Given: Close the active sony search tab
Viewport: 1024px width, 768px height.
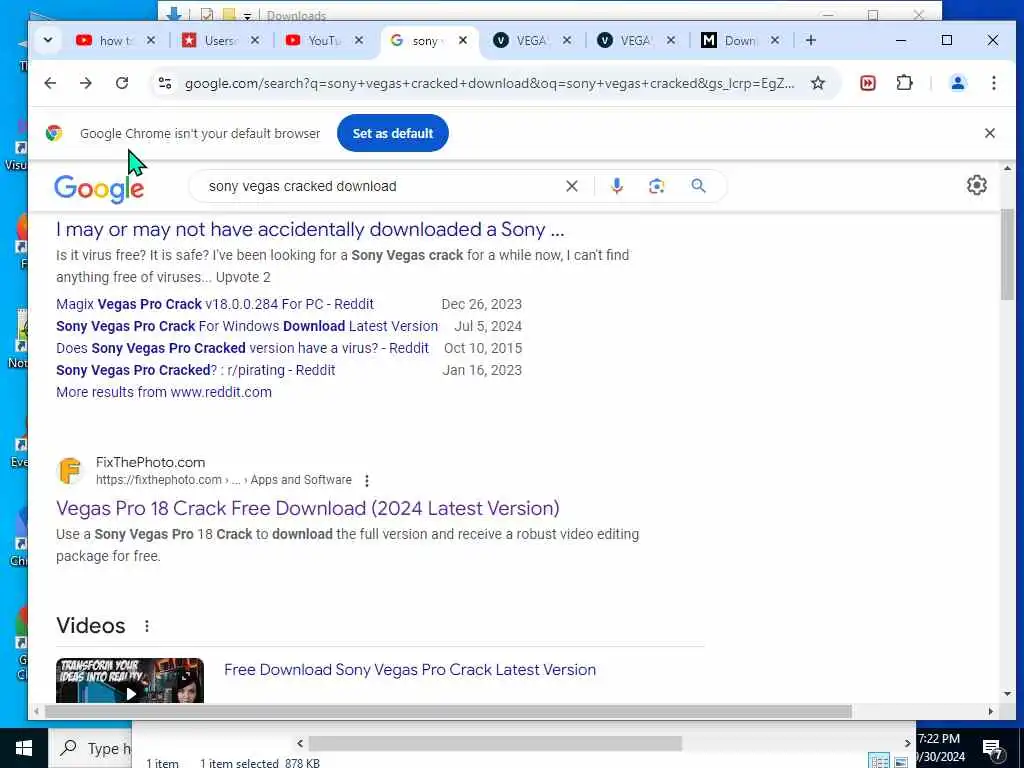Looking at the screenshot, I should coord(462,40).
